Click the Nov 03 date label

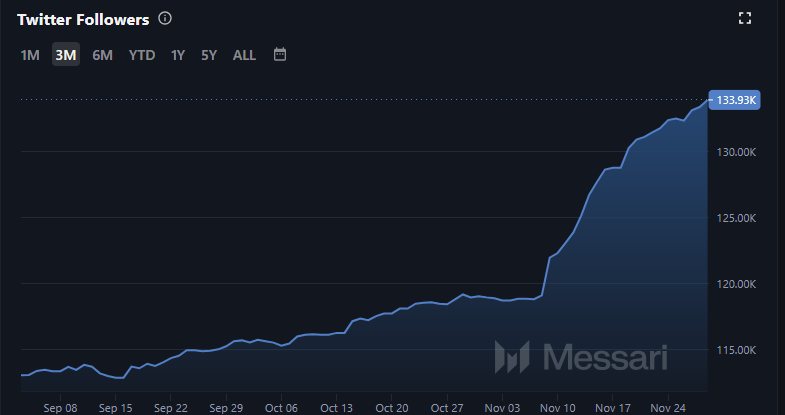[x=502, y=408]
